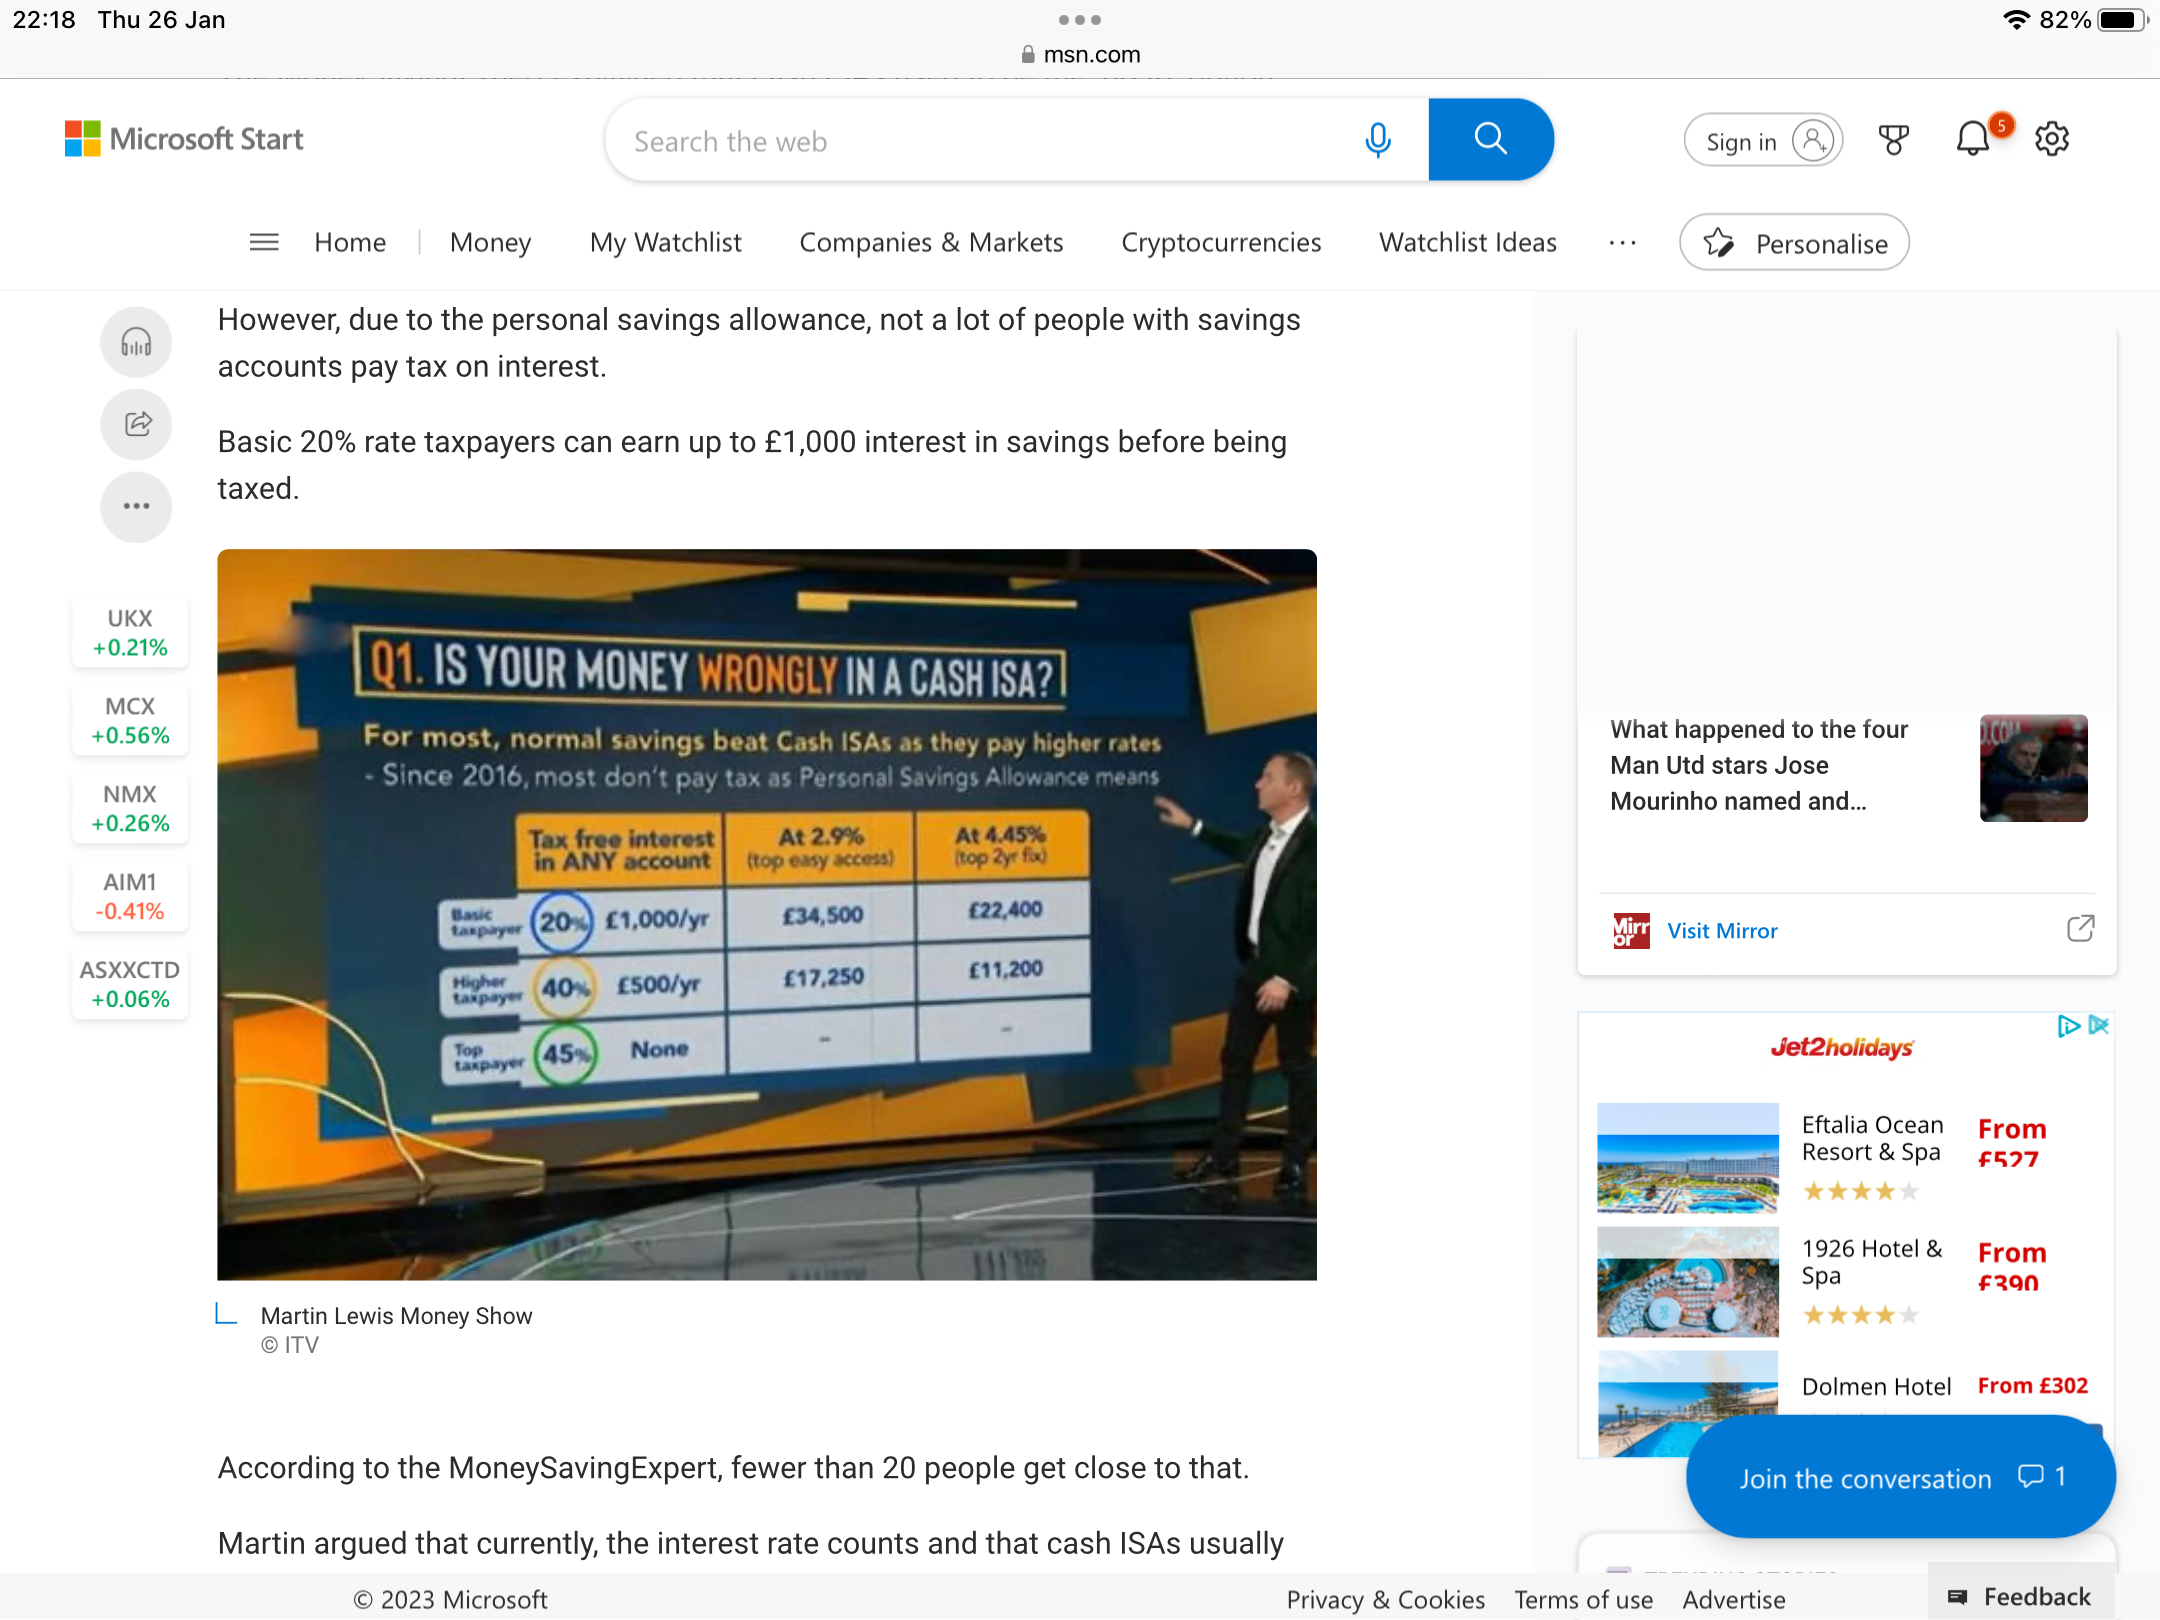The width and height of the screenshot is (2160, 1620).
Task: Open Dolmen Hotel offer
Action: click(1876, 1387)
